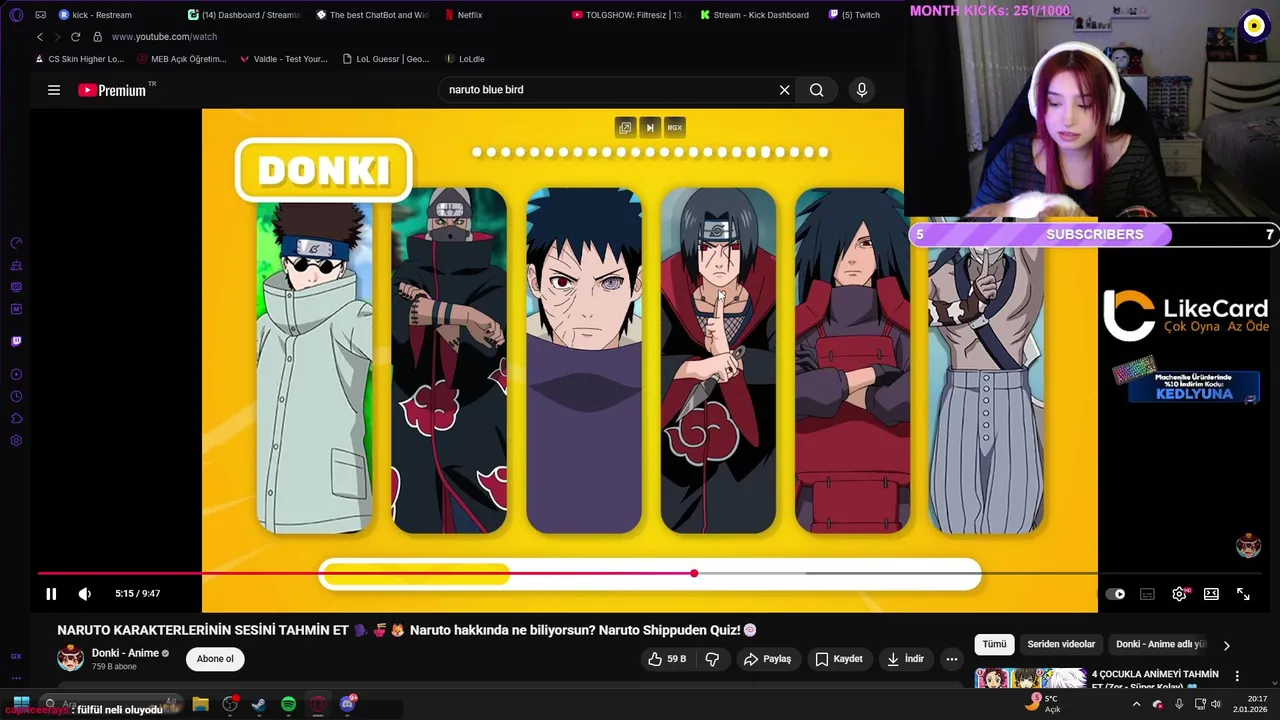This screenshot has height=720, width=1280.
Task: Open the Opera GX menu logo
Action: pyautogui.click(x=15, y=15)
